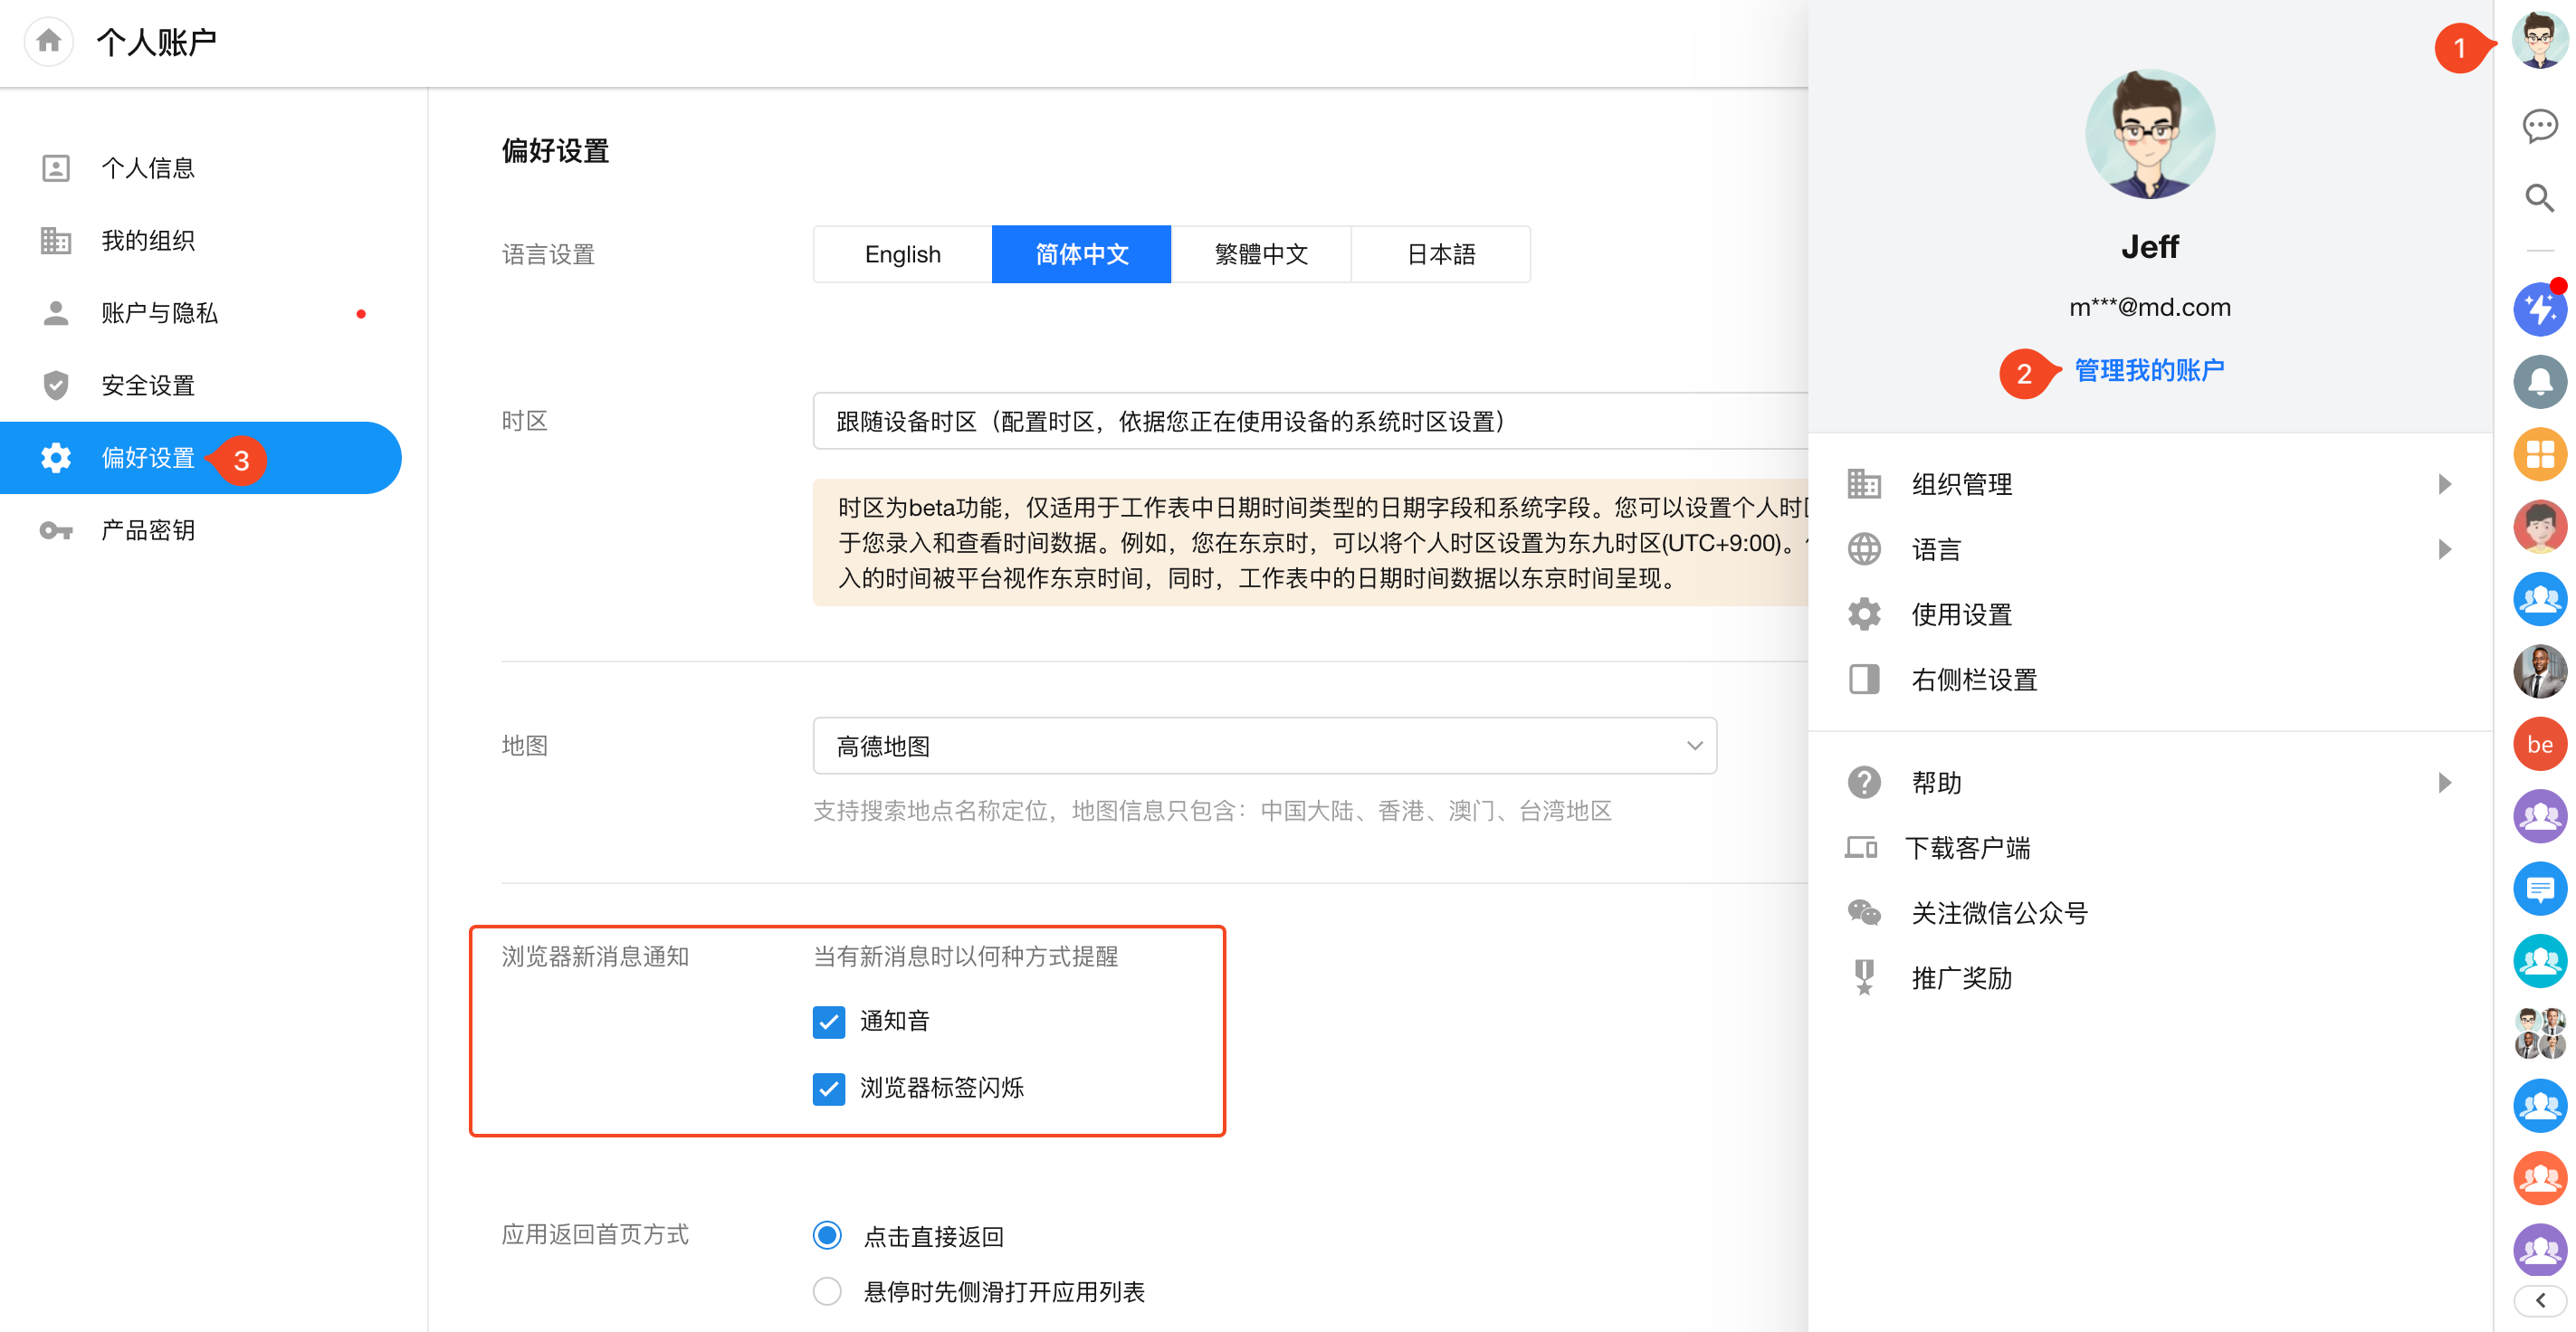
Task: Toggle the 浏览器标签闪烁 checkbox
Action: point(828,1088)
